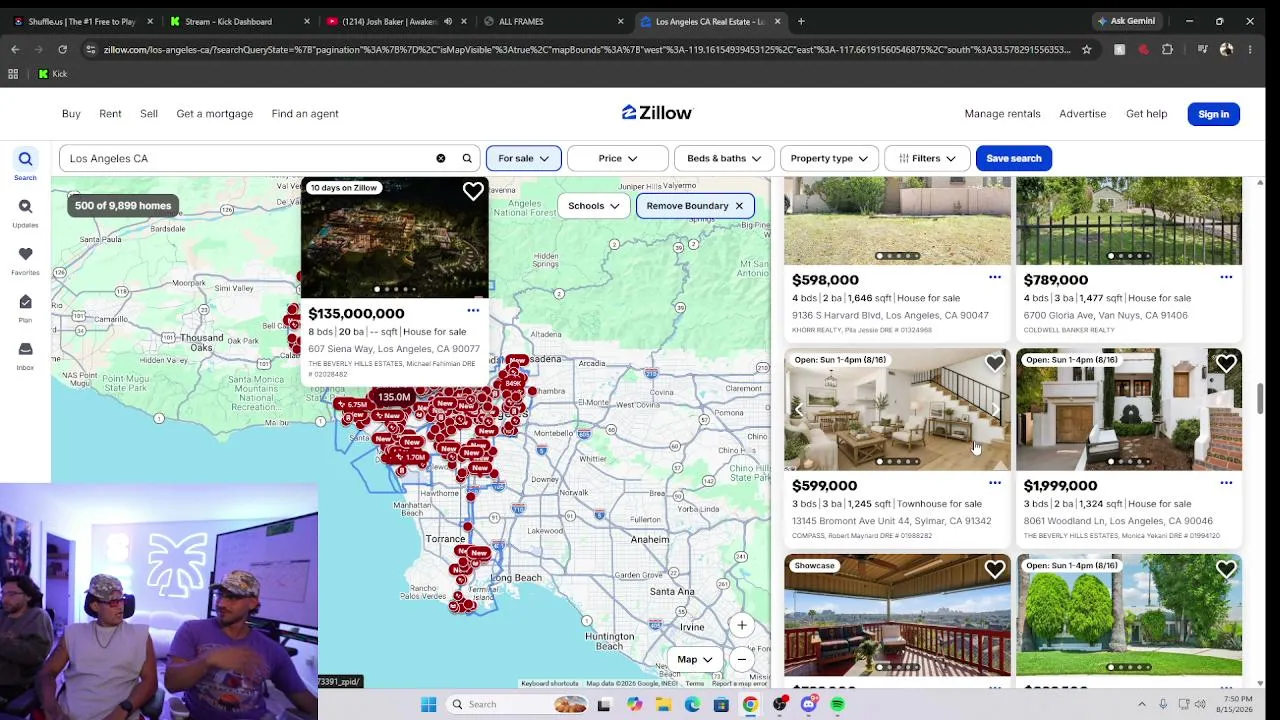Bookmark this page with the star icon

(1087, 49)
